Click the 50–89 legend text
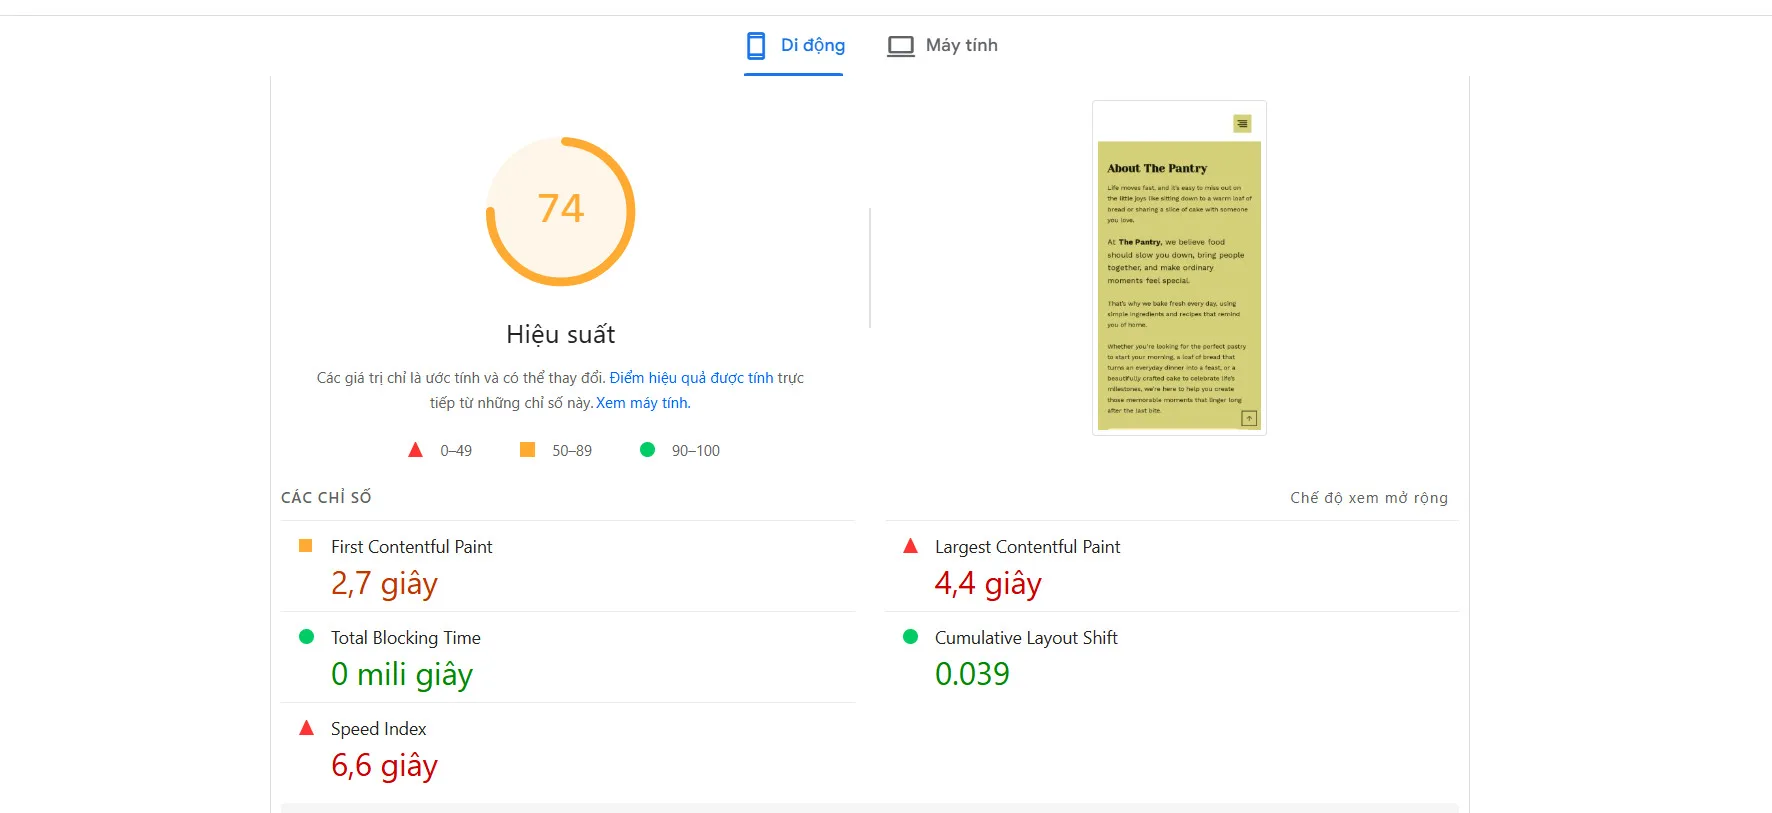Image resolution: width=1772 pixels, height=813 pixels. tap(572, 451)
